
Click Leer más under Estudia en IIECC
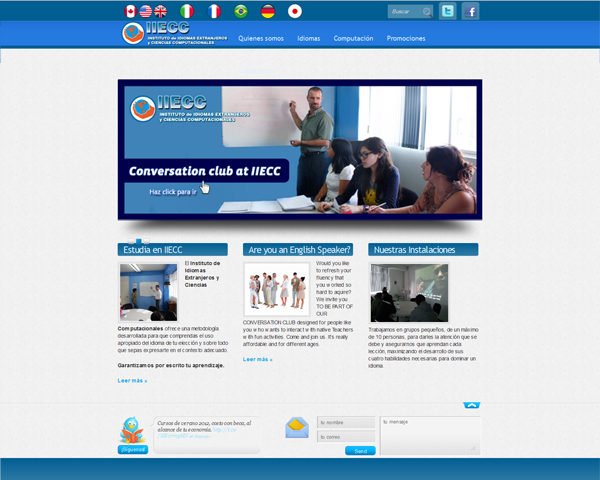pos(132,380)
